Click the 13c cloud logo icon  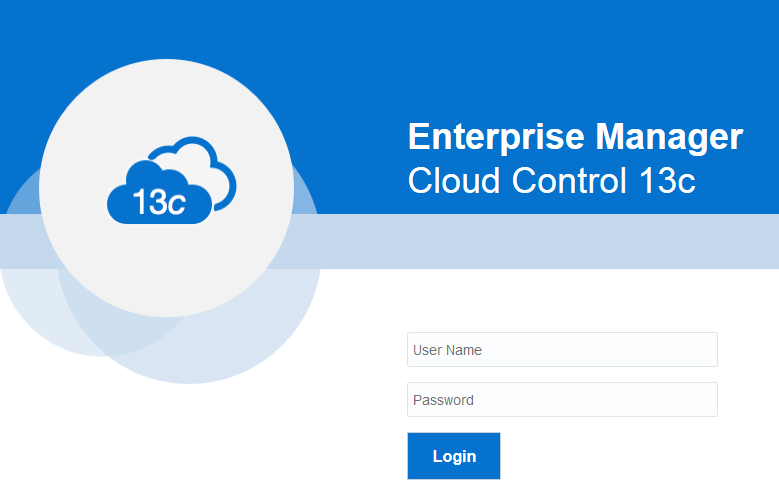tap(172, 180)
